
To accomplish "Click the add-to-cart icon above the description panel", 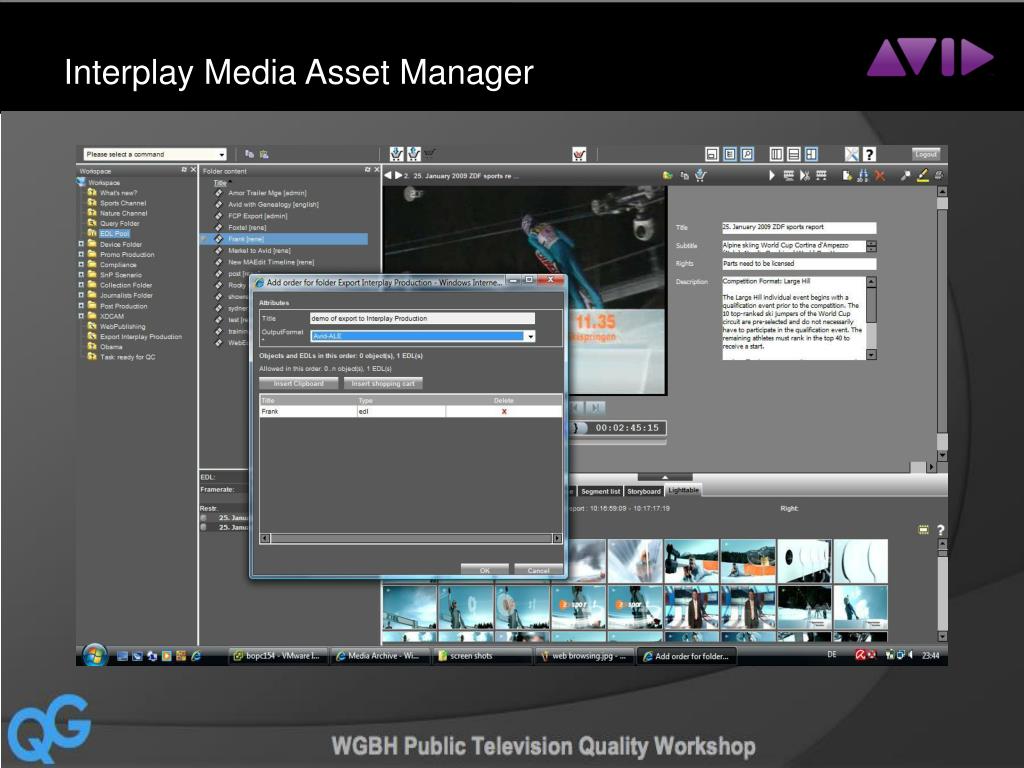I will (700, 175).
